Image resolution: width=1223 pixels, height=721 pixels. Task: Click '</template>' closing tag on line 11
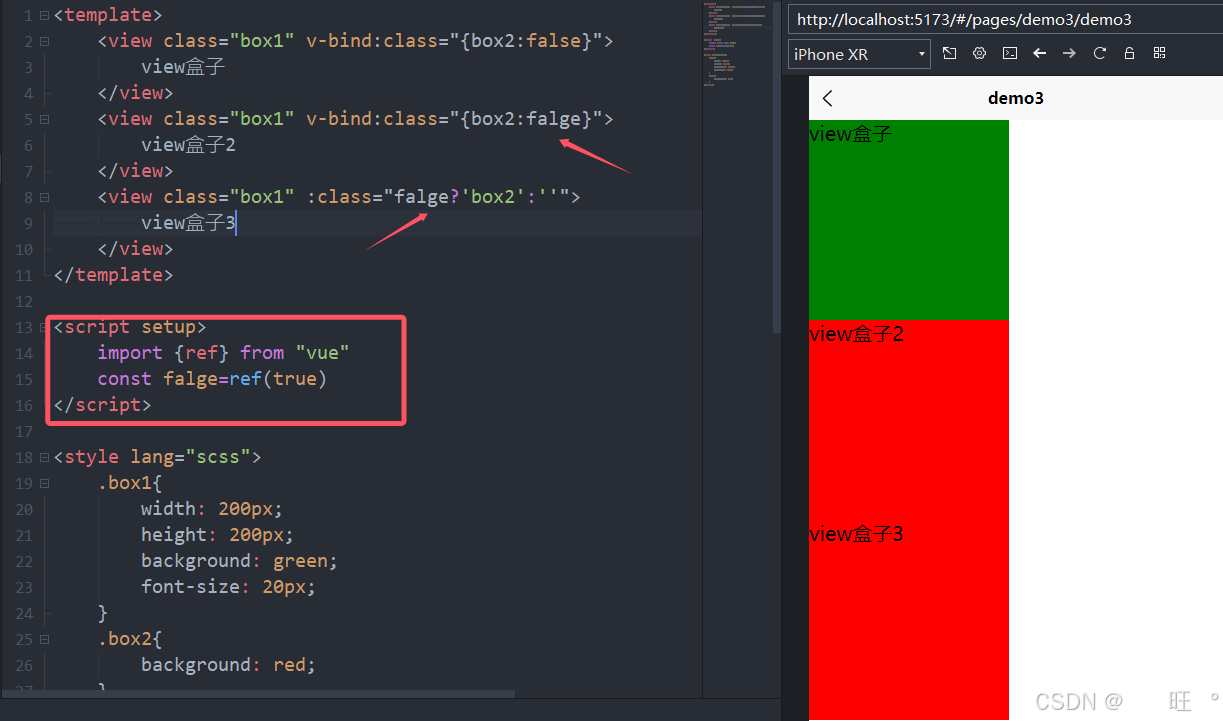click(113, 275)
